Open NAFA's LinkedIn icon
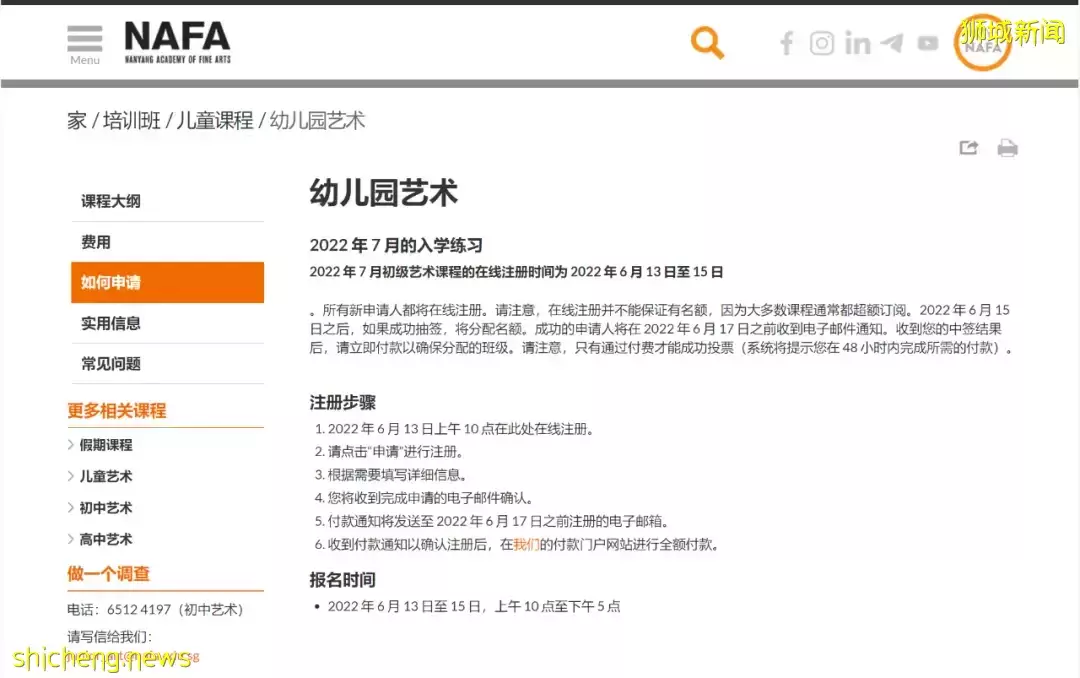 point(857,43)
